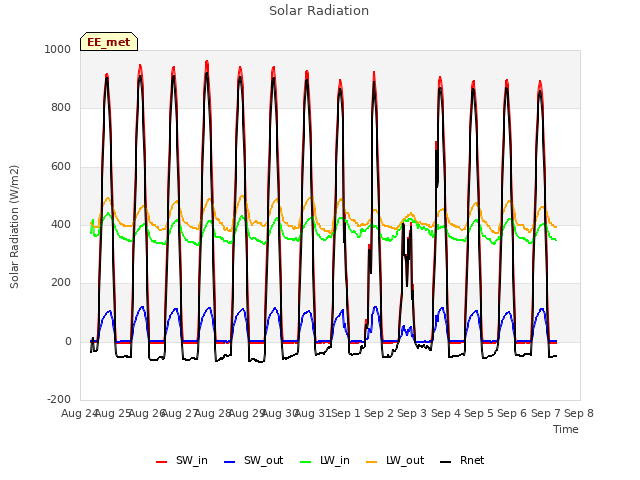640x480 pixels.
Task: Toggle the SW_out legend entry
Action: coord(253,460)
